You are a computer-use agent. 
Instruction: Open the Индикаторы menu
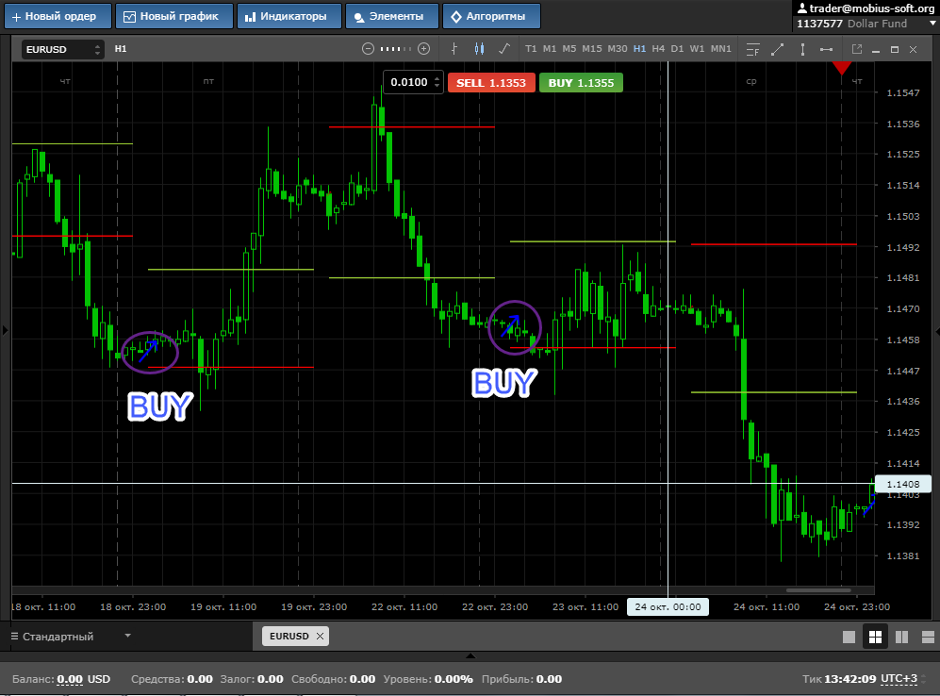(289, 16)
